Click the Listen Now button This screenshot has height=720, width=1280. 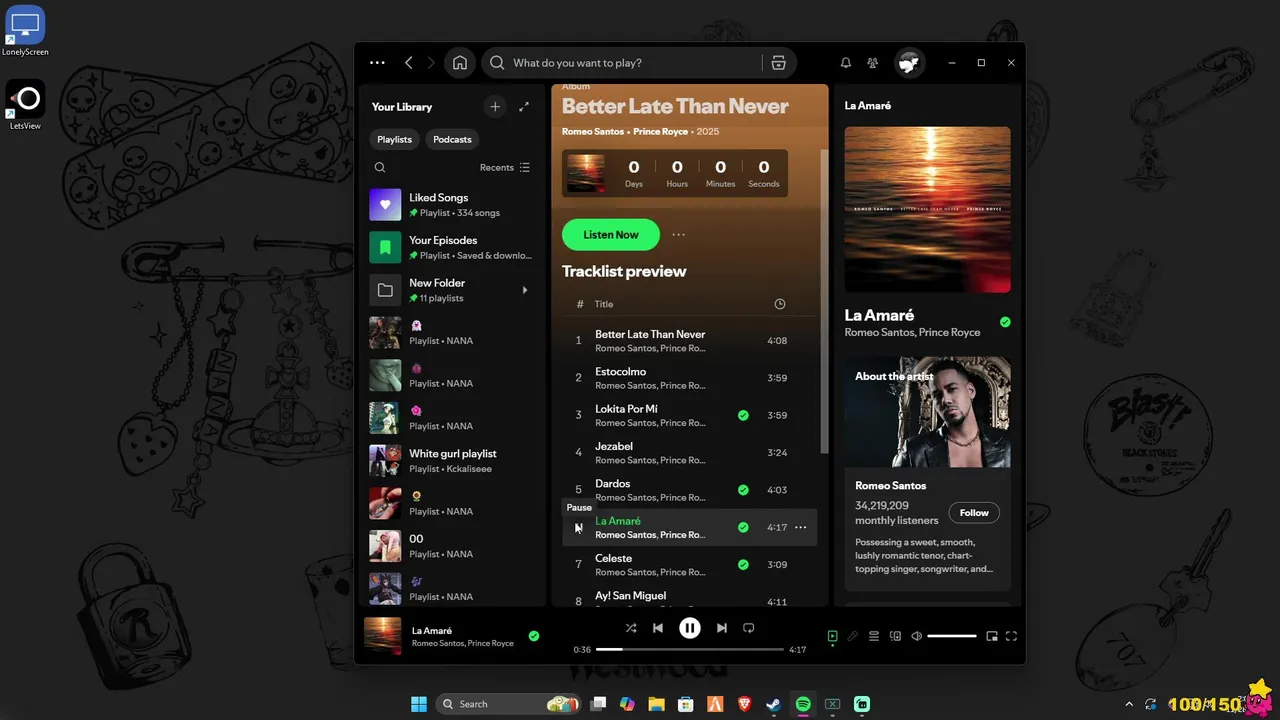[x=611, y=235]
